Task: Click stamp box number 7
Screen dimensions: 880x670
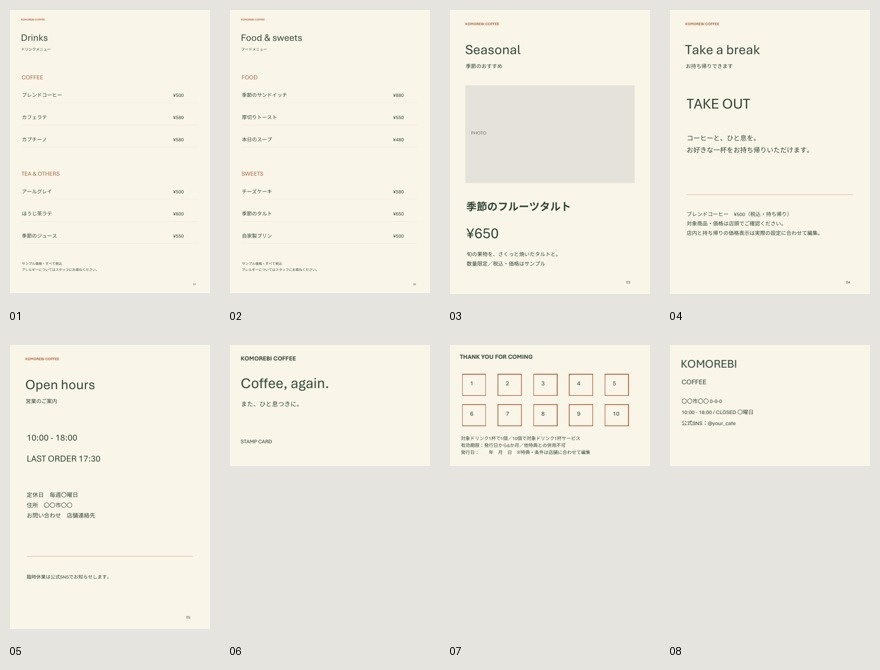Action: point(510,415)
